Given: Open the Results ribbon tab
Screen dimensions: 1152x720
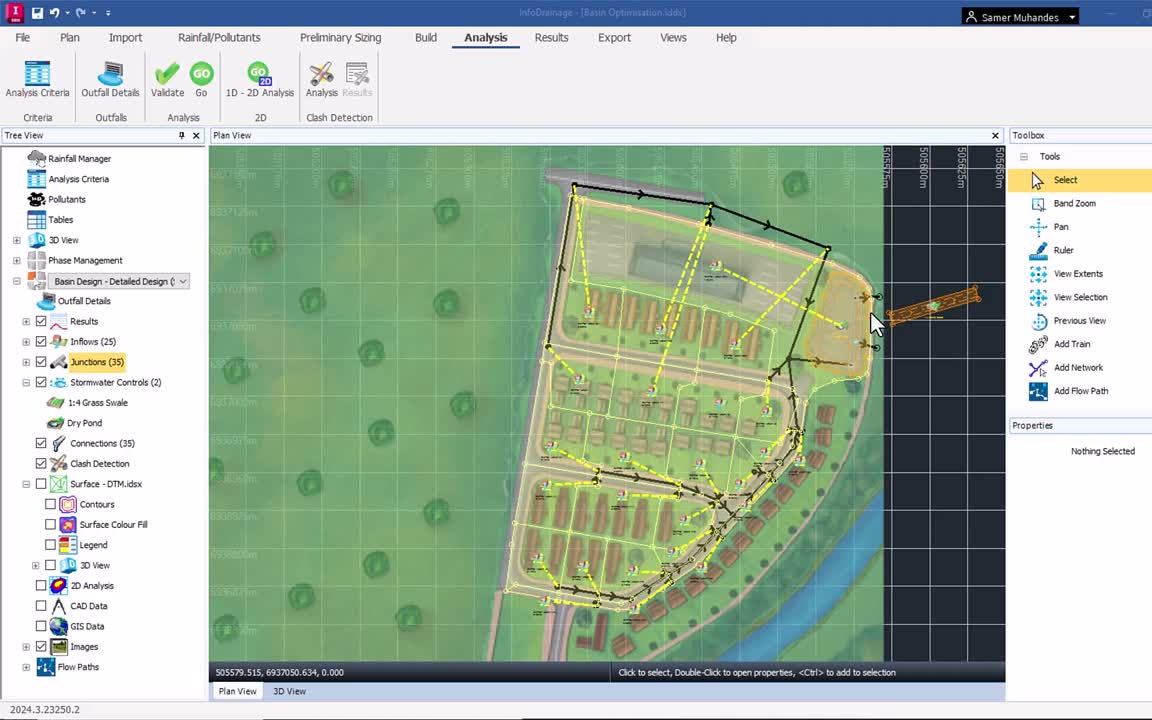Looking at the screenshot, I should (x=551, y=38).
